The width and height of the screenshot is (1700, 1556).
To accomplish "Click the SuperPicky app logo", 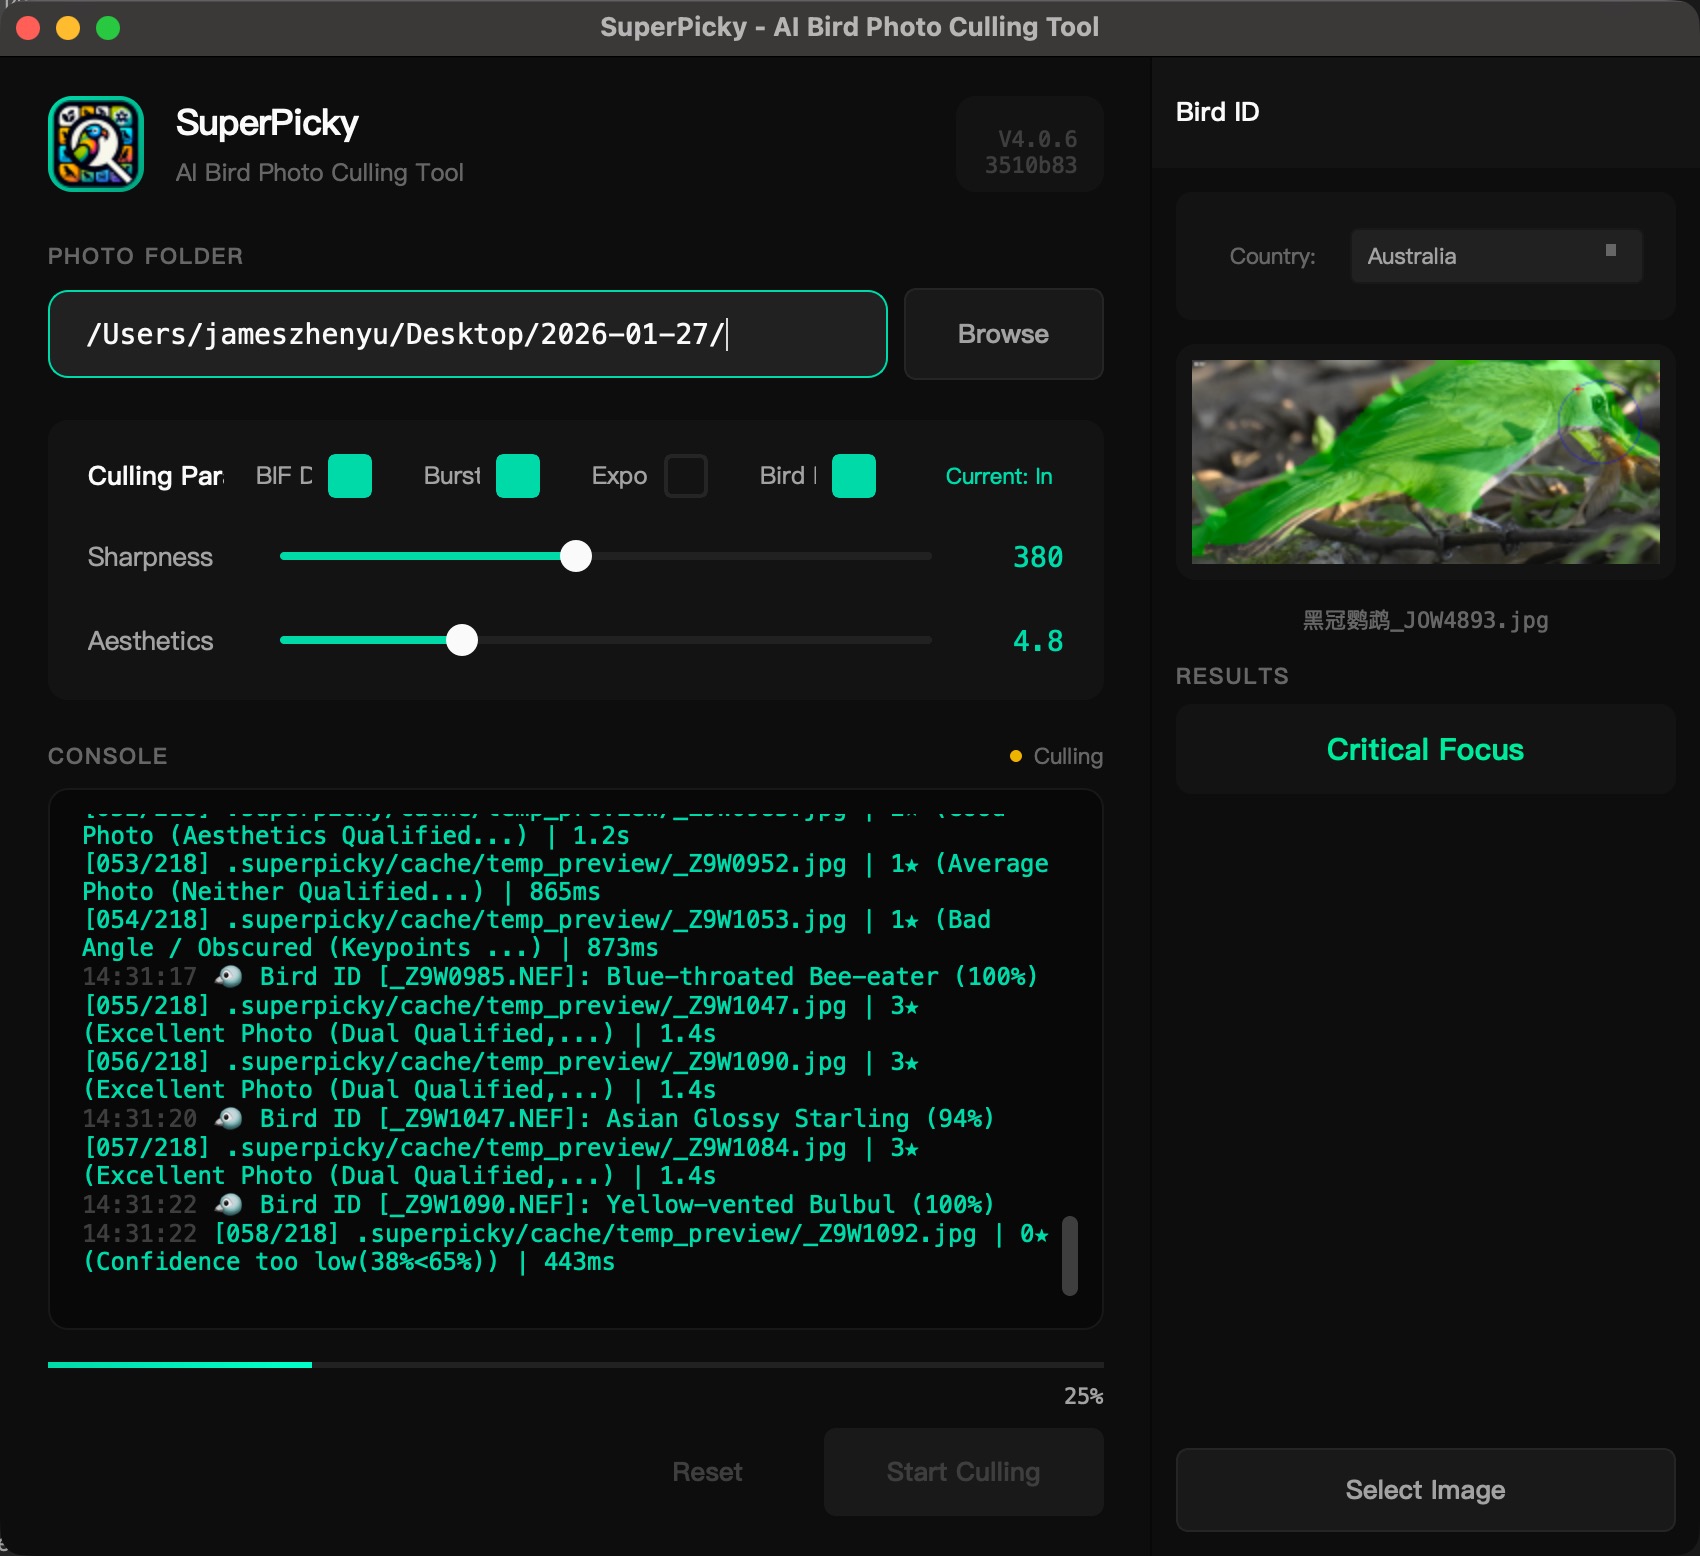I will [x=96, y=144].
